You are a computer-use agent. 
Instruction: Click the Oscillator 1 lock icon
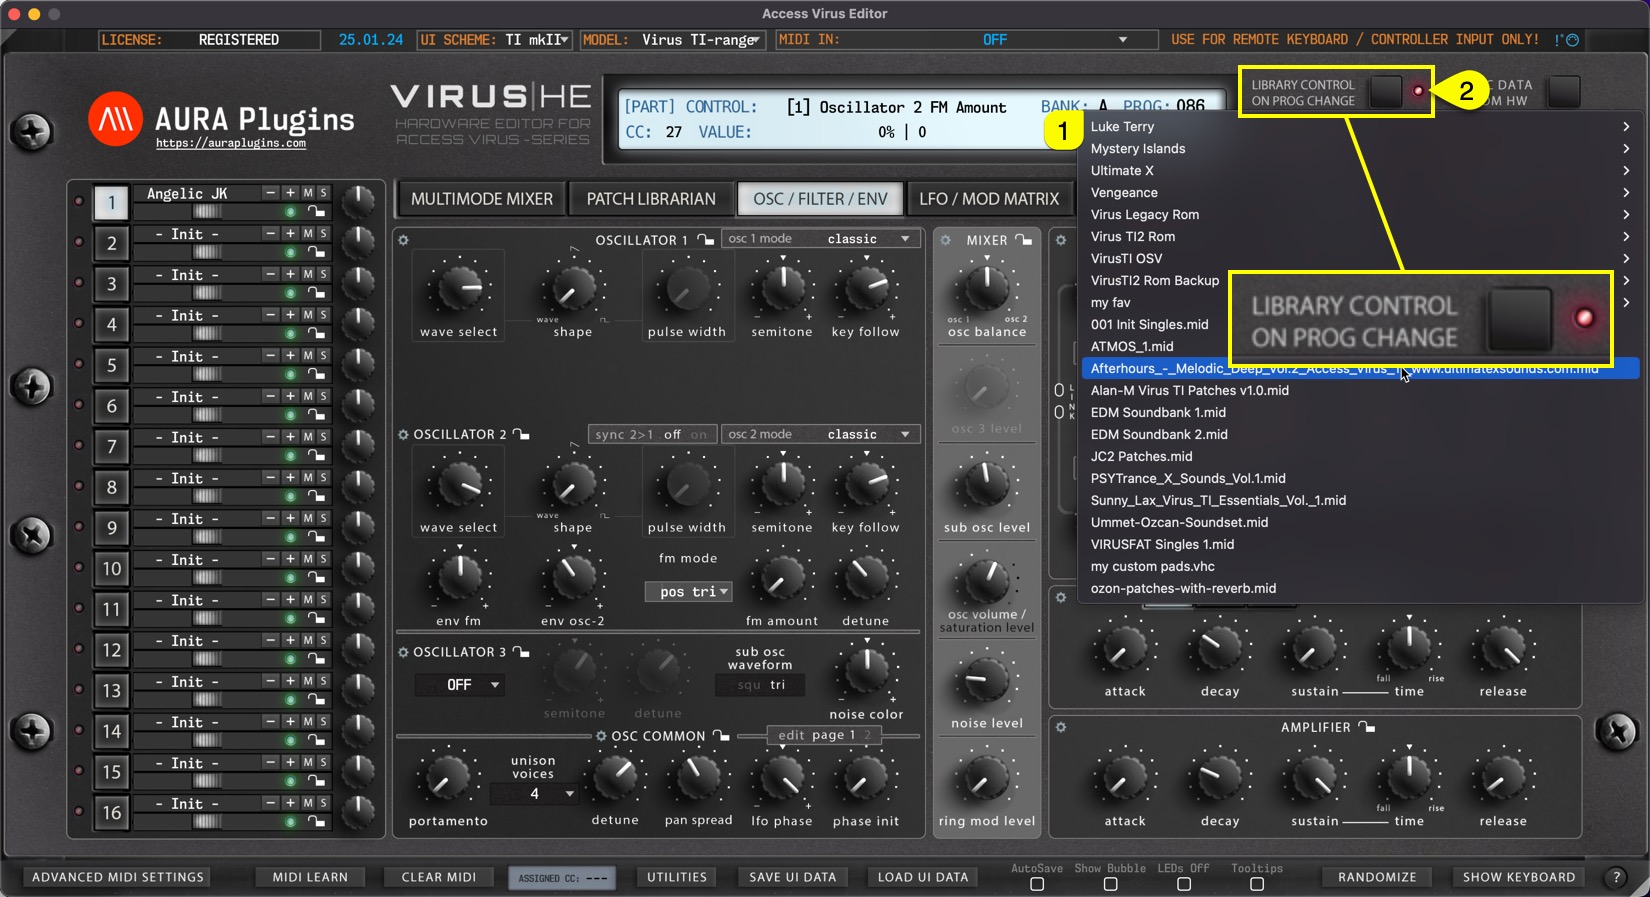(706, 240)
